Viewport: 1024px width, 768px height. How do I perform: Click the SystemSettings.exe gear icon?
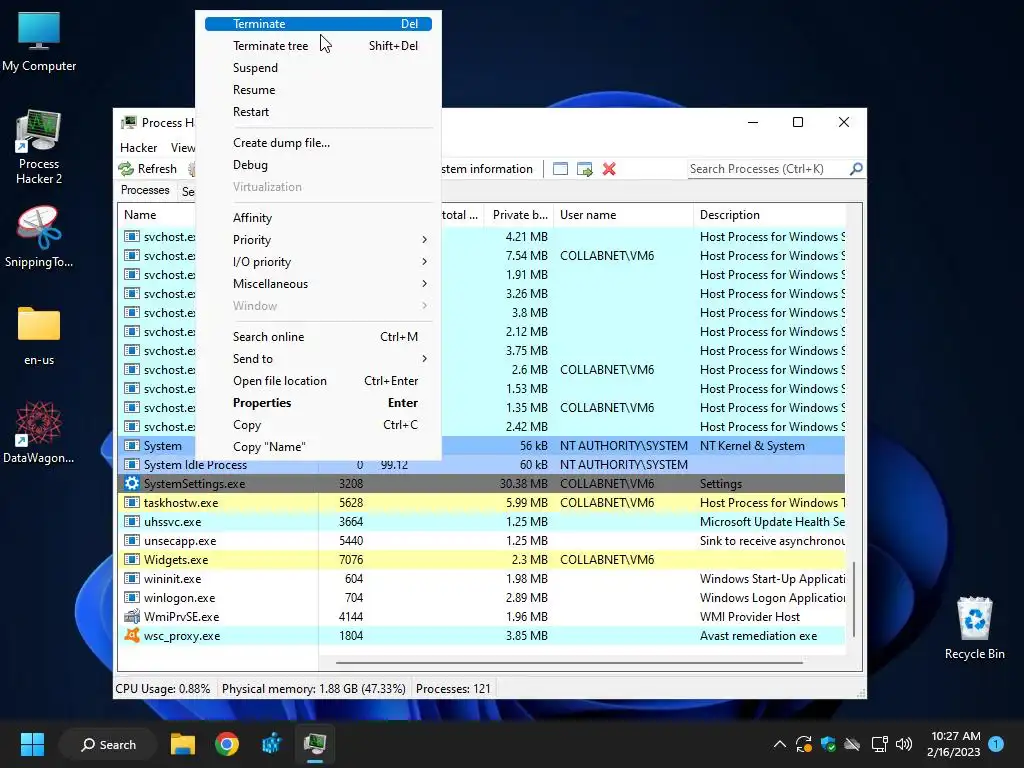tap(132, 483)
